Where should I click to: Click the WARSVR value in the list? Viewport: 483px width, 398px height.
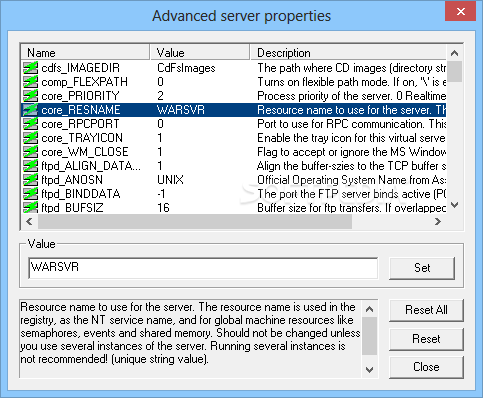[181, 110]
